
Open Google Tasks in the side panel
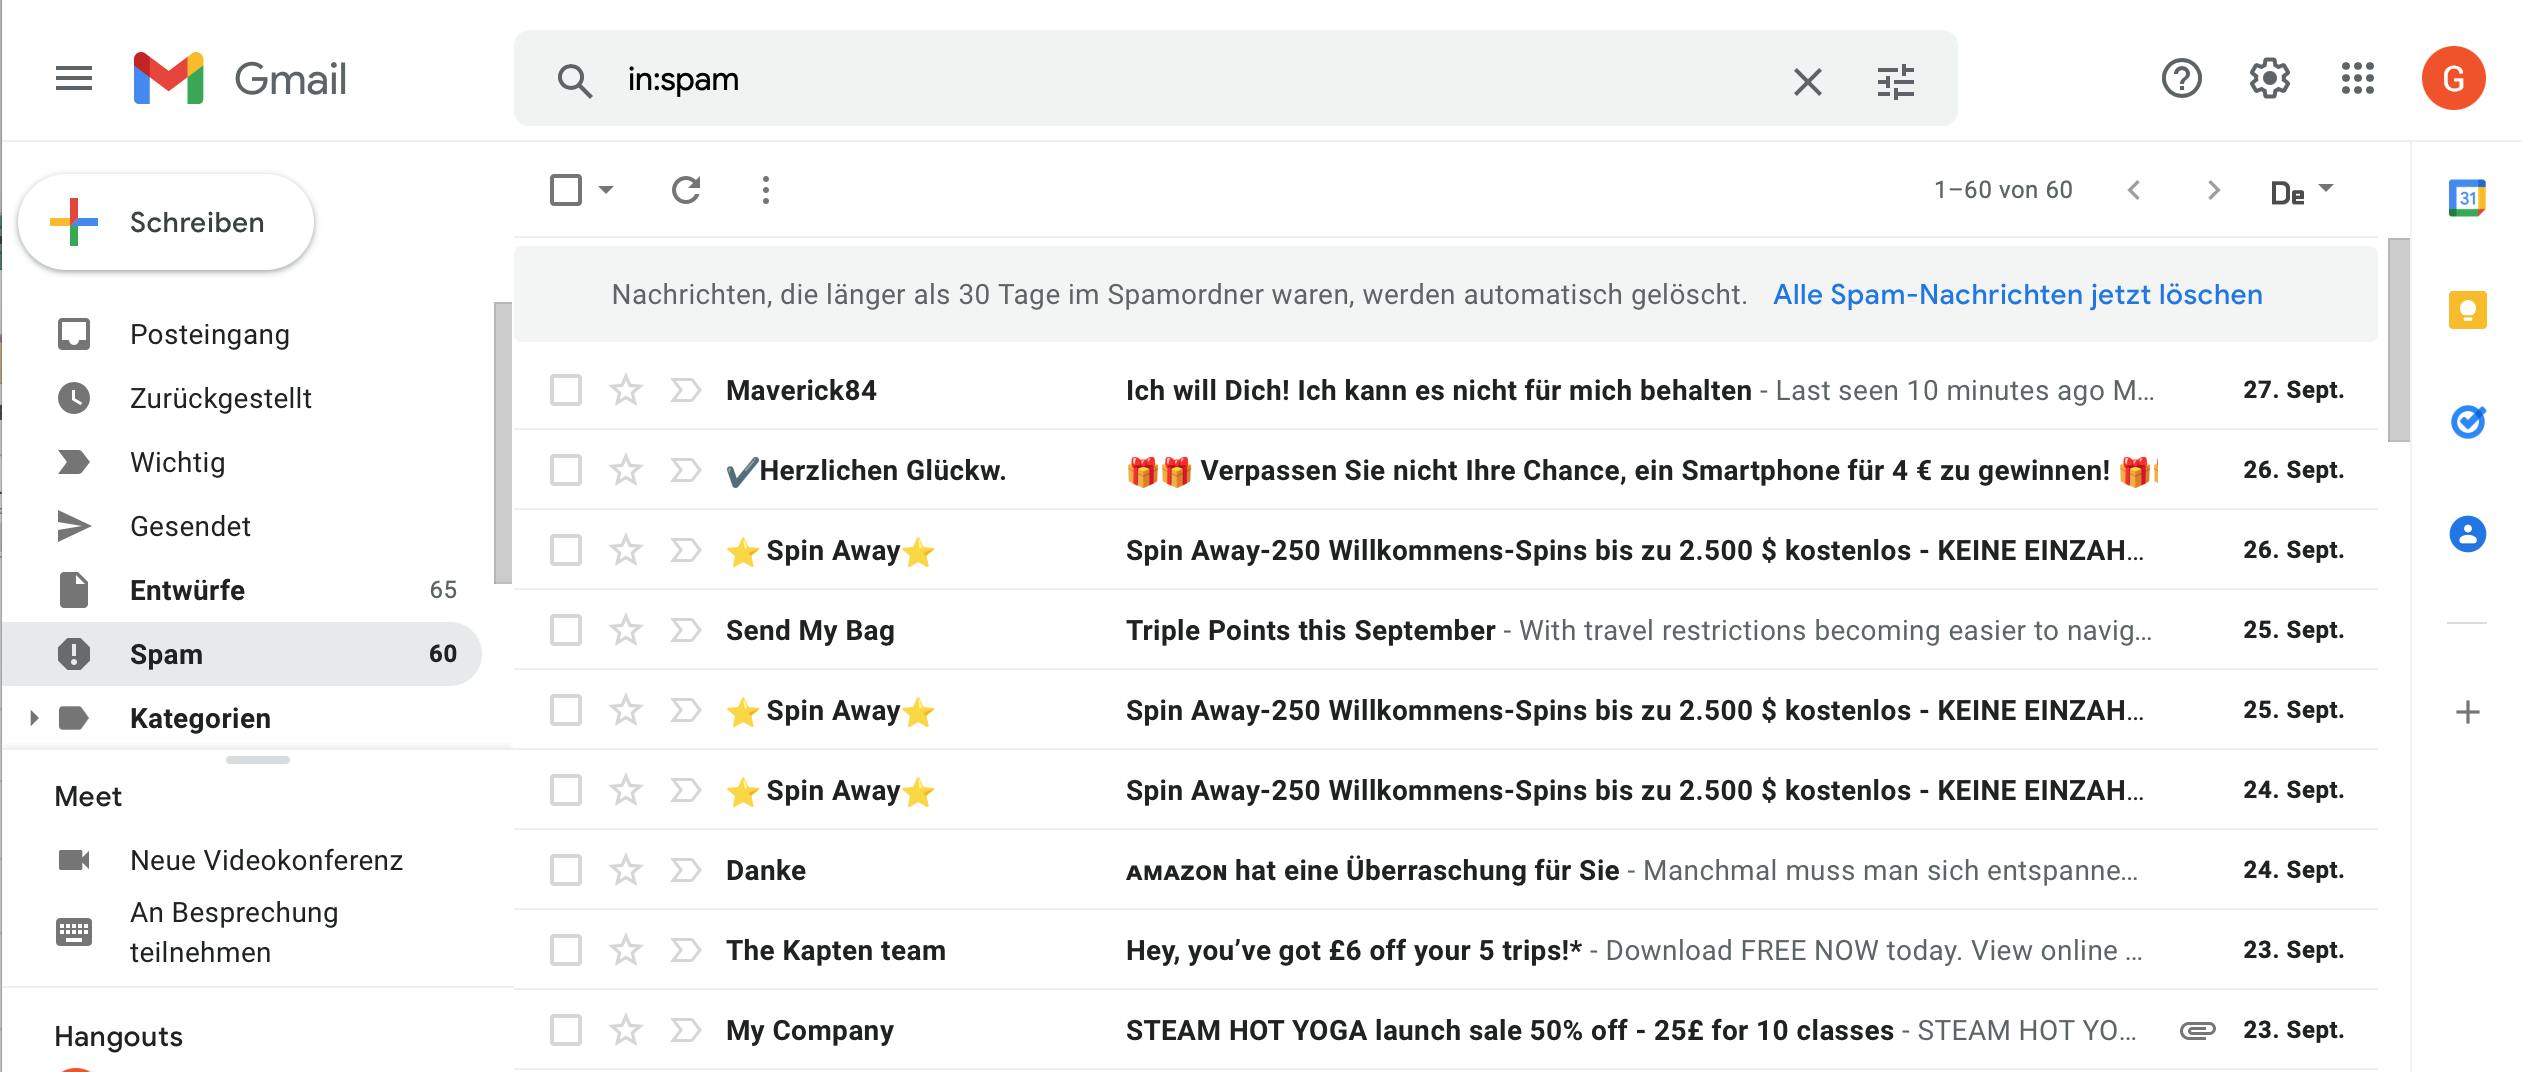(x=2467, y=422)
